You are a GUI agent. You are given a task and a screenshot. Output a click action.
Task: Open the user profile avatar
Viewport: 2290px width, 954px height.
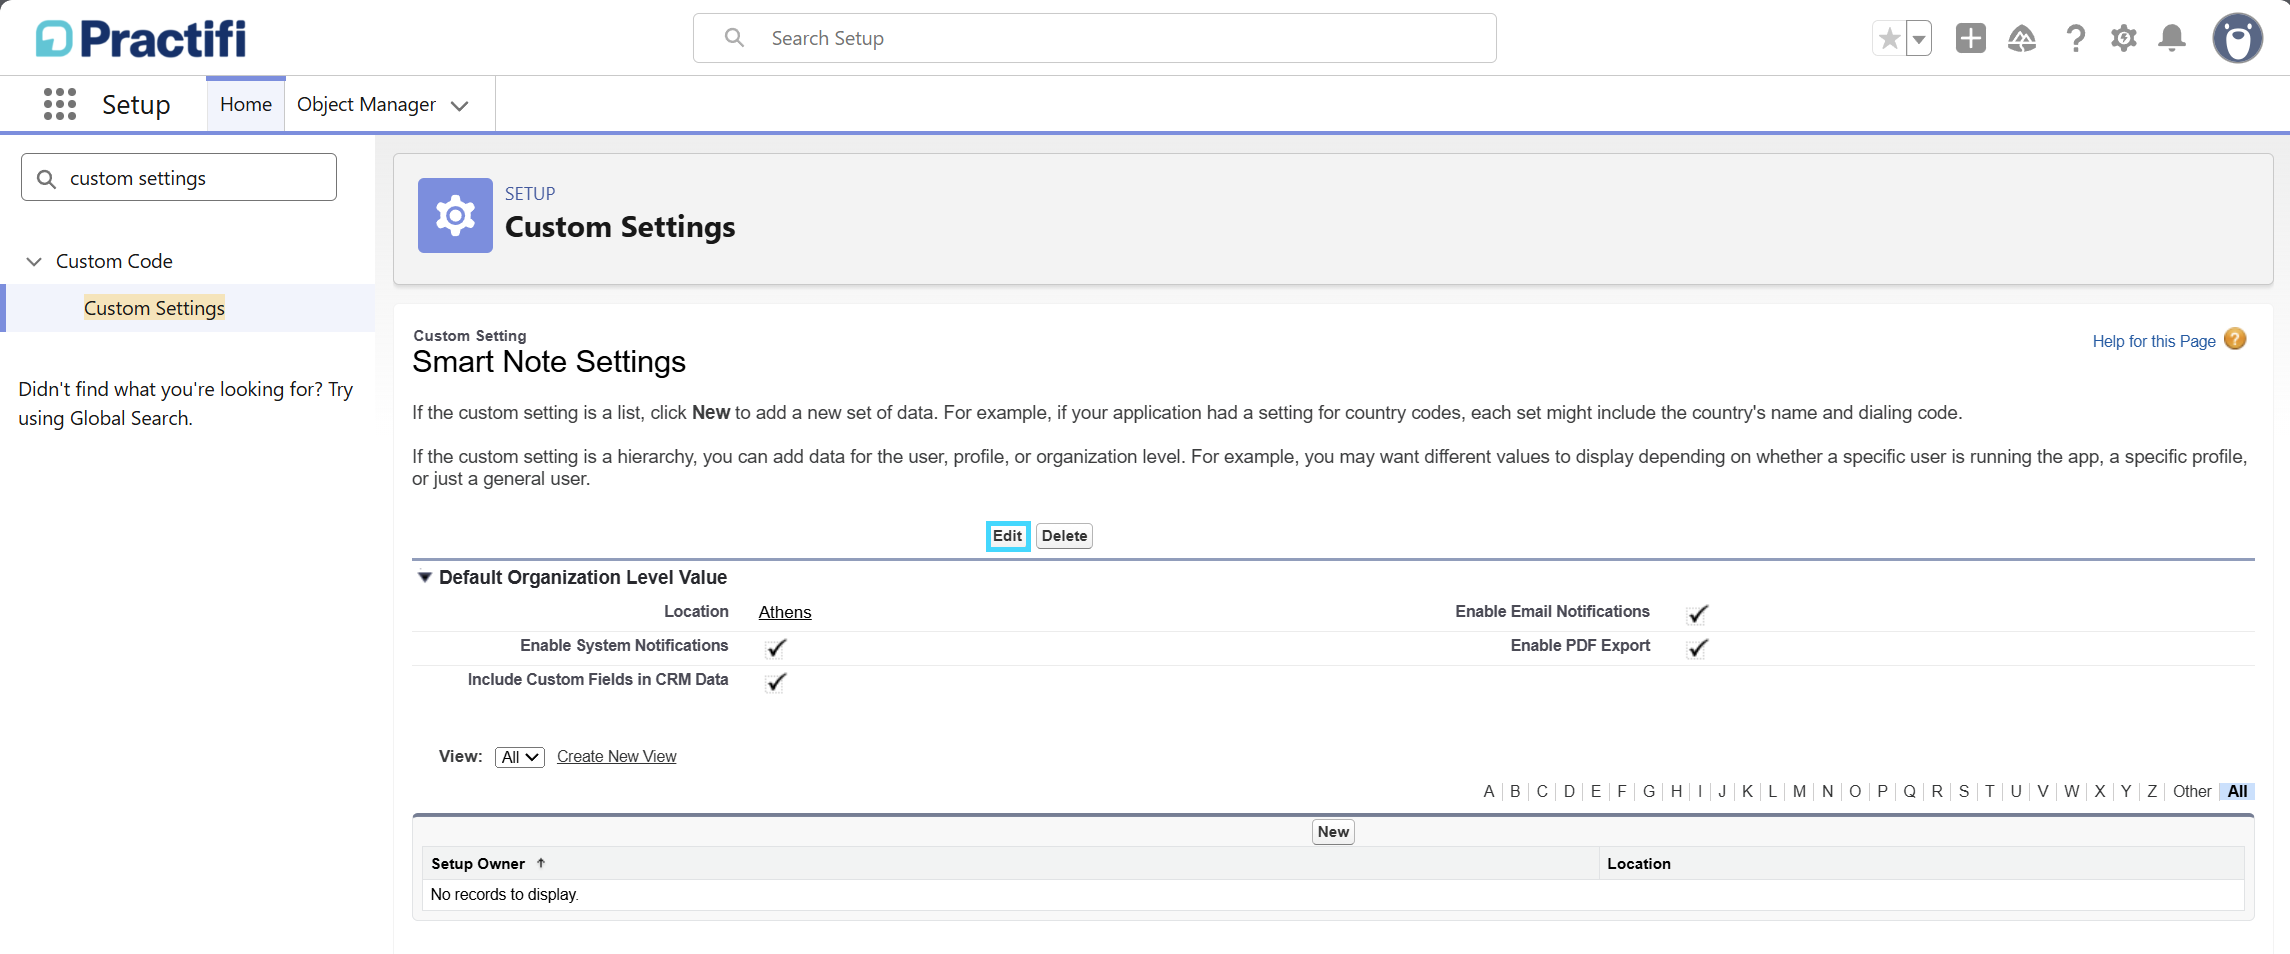[2238, 39]
